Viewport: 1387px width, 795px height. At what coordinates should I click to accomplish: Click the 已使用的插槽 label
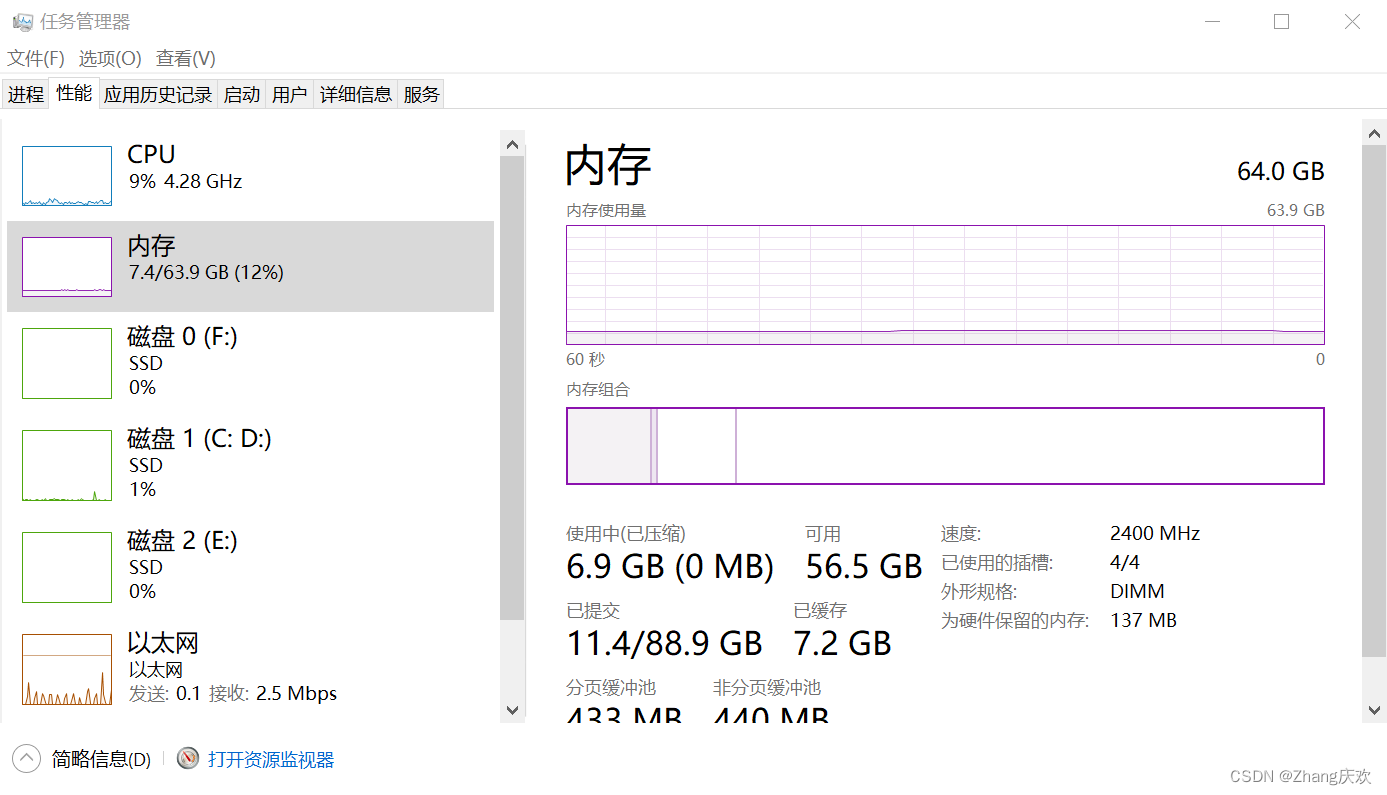click(x=997, y=562)
